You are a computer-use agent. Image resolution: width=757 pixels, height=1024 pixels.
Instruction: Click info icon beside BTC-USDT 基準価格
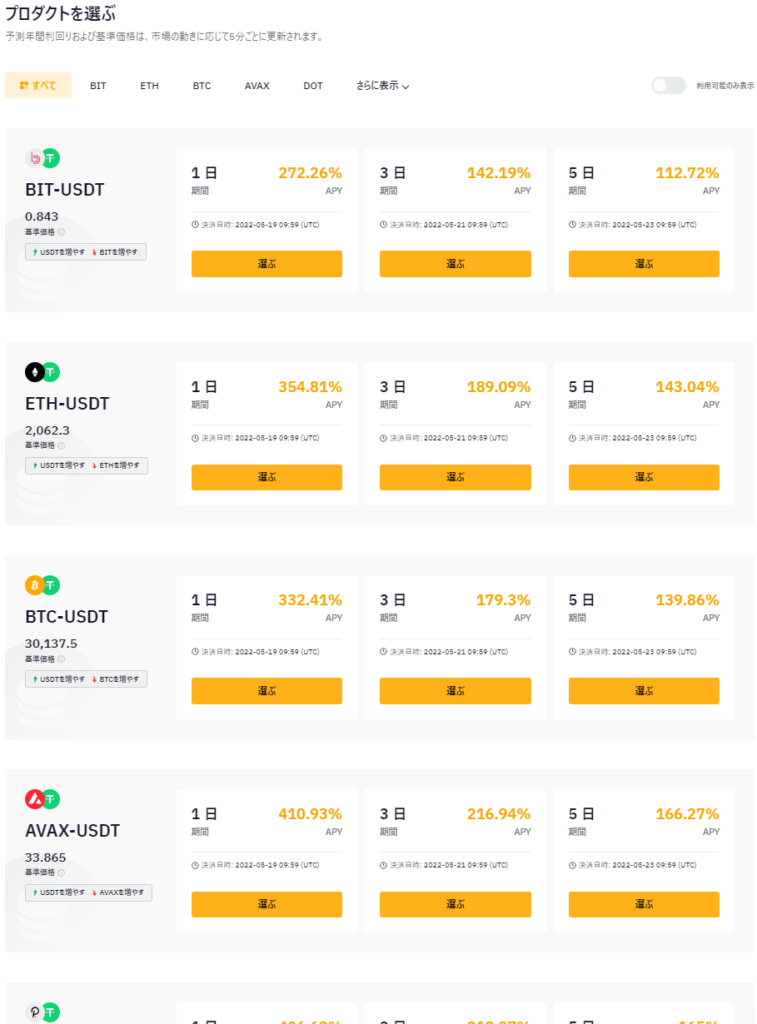(x=61, y=659)
